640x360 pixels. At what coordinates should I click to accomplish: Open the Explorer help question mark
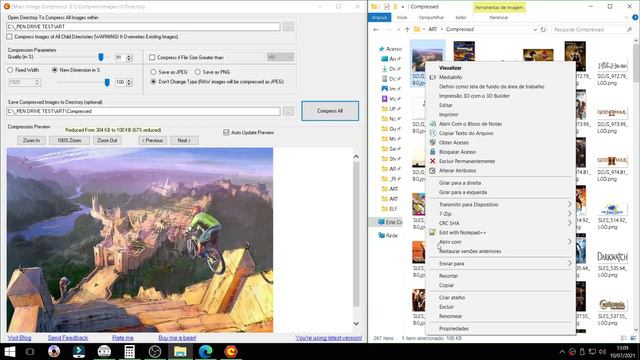(635, 18)
